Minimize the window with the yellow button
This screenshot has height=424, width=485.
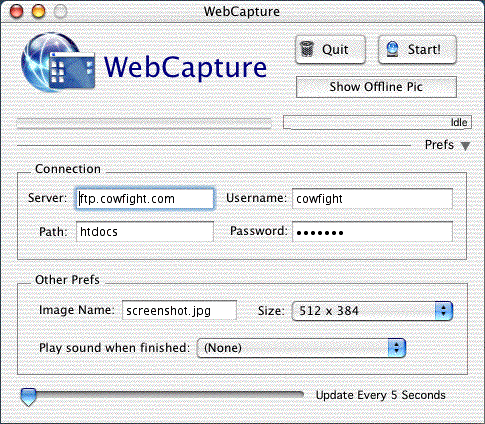coord(38,11)
